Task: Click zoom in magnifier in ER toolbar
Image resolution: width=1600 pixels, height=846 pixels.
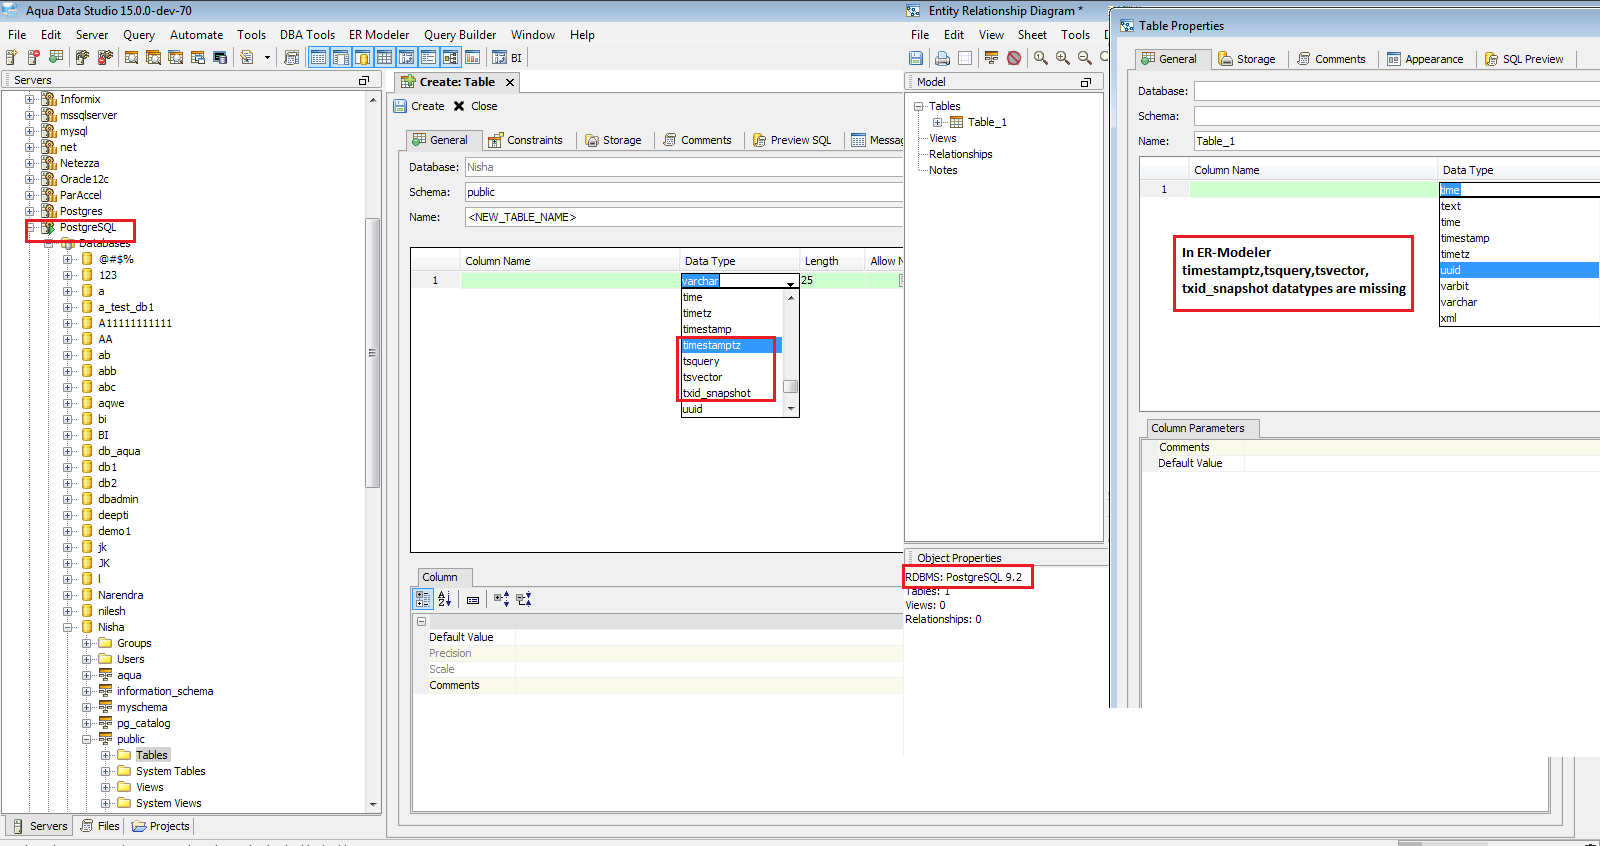Action: (x=1062, y=58)
